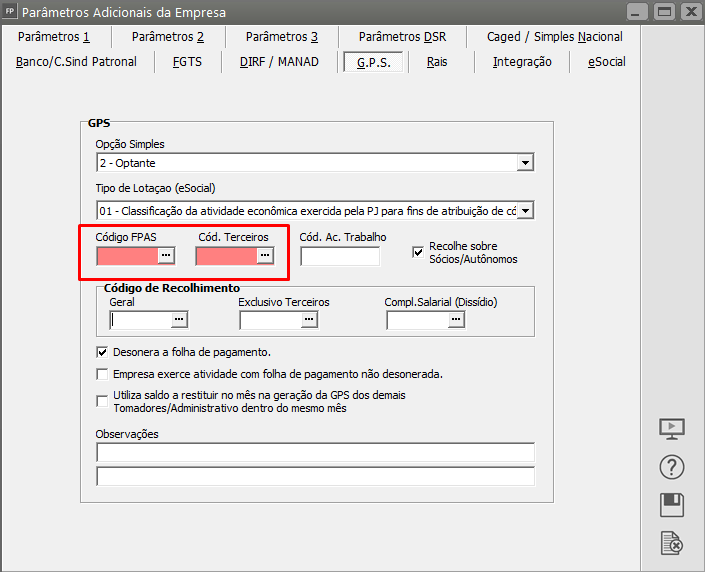Click the first Observações text field
The image size is (705, 572).
(315, 453)
